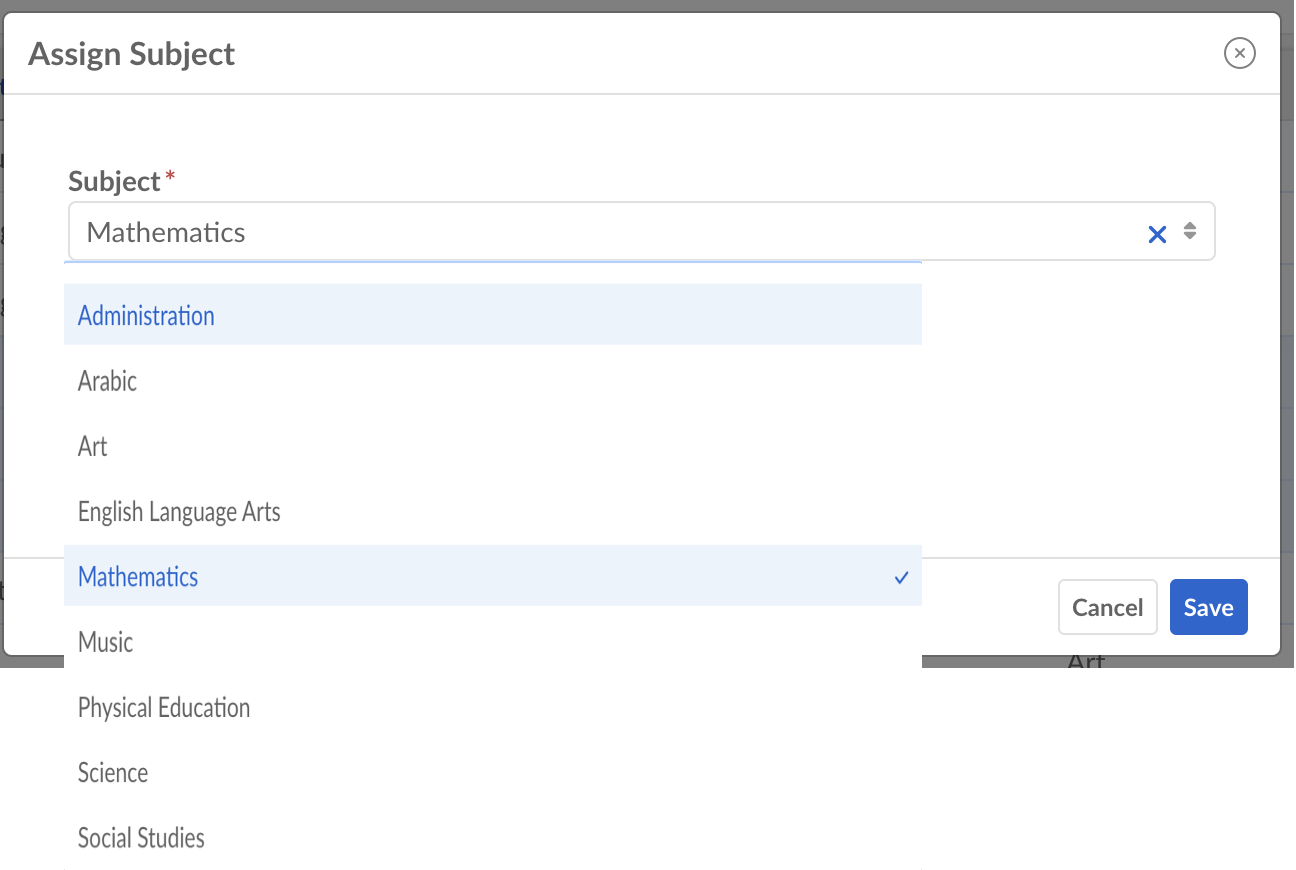
Task: Click the Assign Subject dialog title
Action: pos(132,54)
